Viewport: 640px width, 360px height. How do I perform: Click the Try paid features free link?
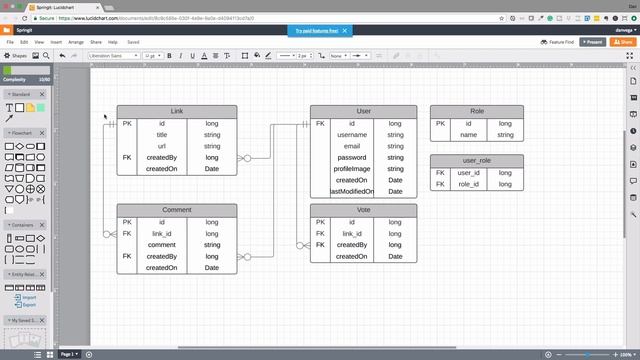click(x=317, y=31)
